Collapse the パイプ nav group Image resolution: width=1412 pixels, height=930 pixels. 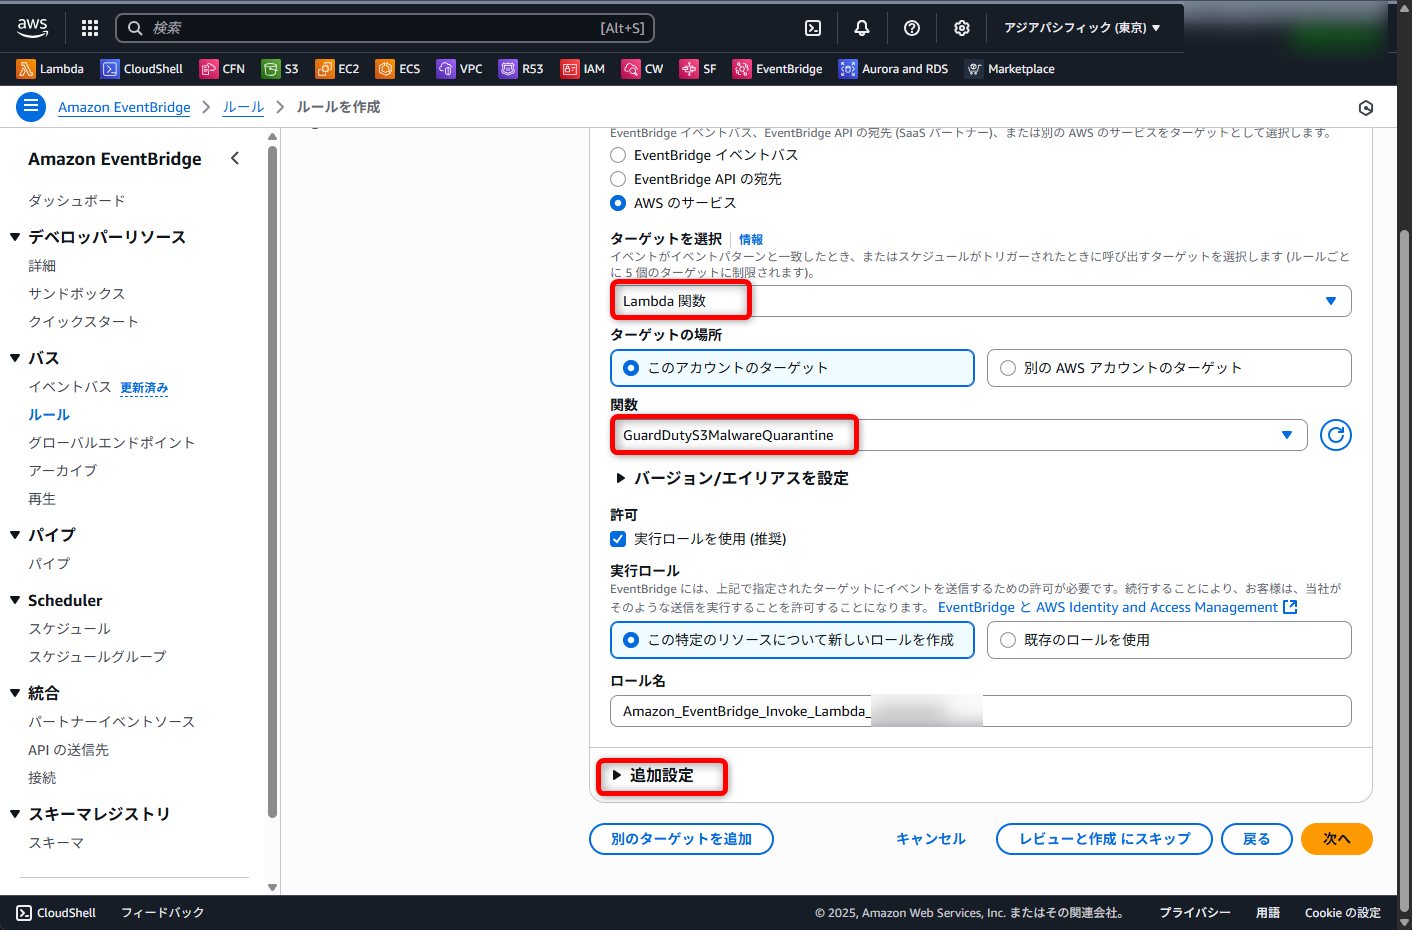[x=15, y=535]
